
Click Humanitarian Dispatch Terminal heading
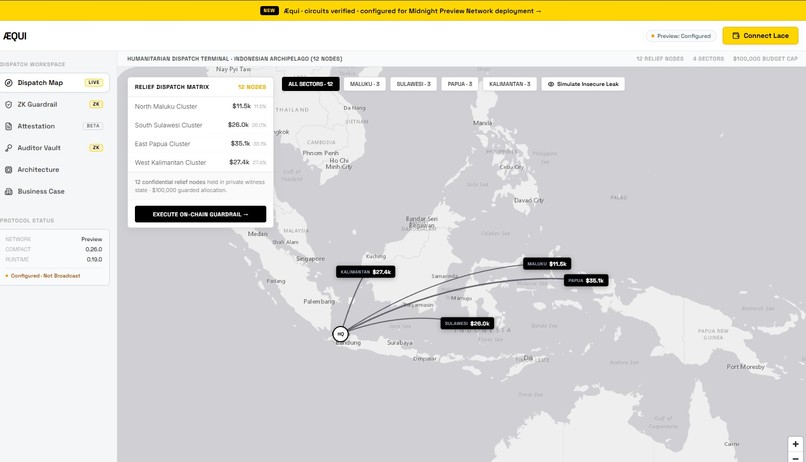(234, 59)
